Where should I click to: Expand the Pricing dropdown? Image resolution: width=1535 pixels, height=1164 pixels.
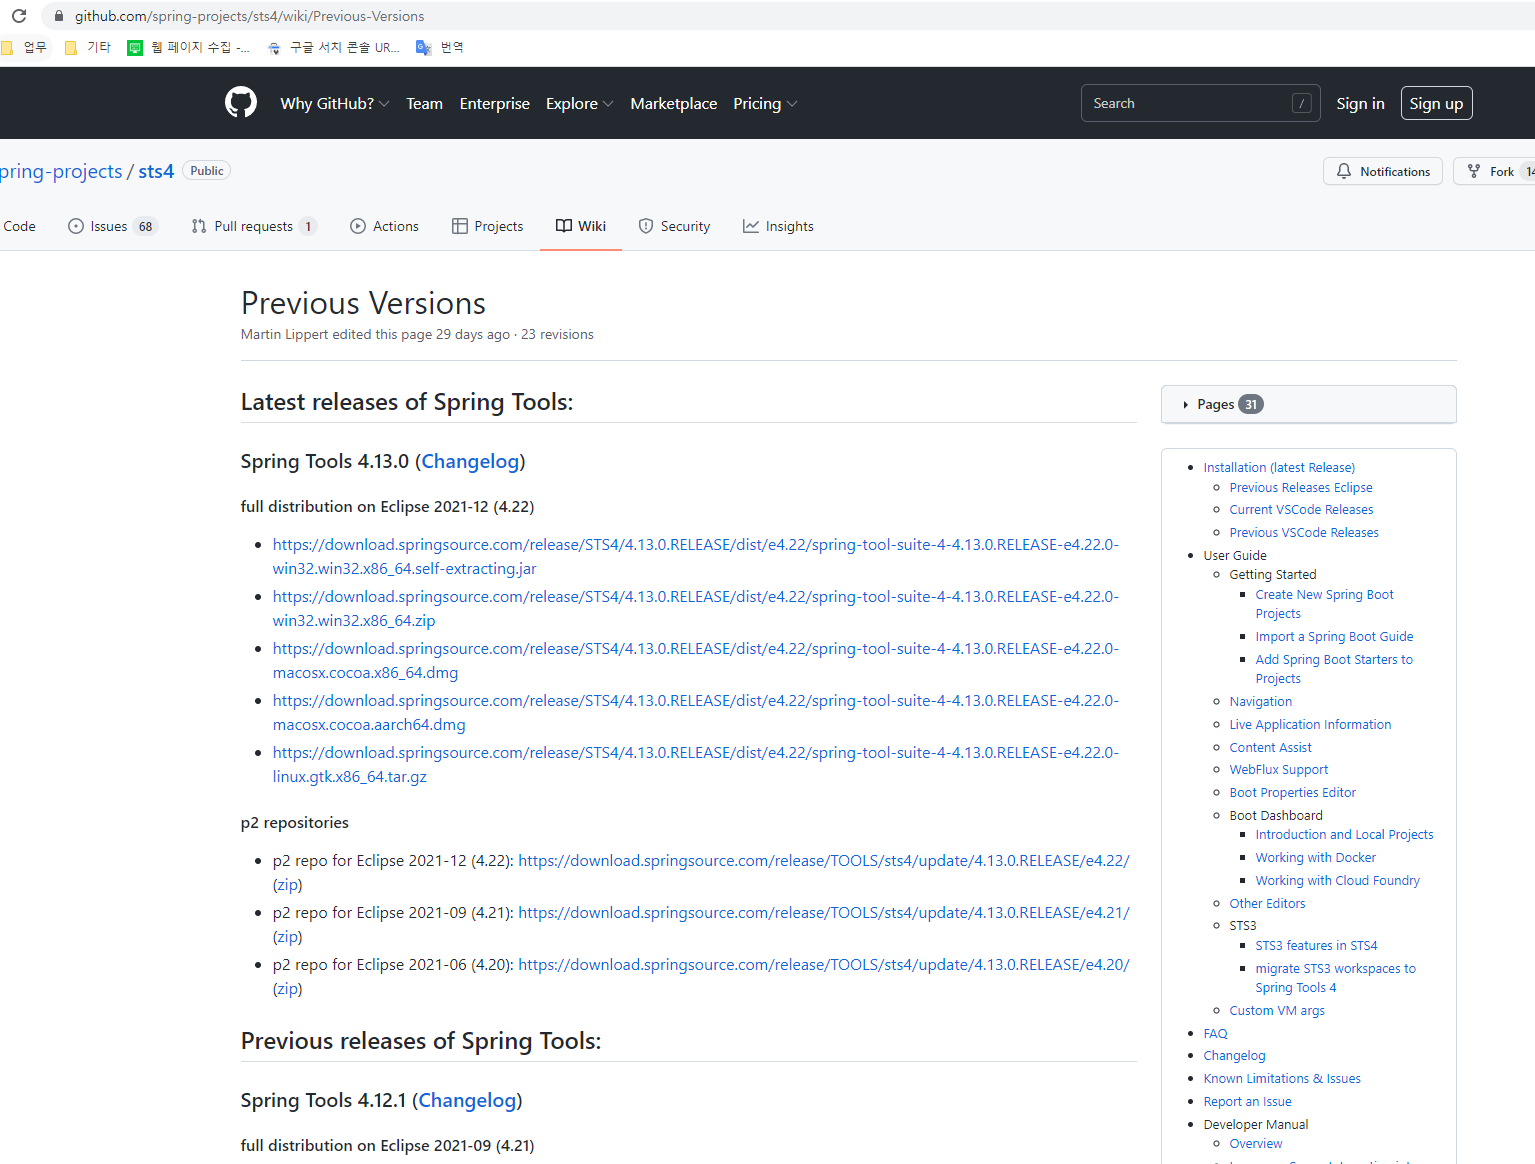pyautogui.click(x=765, y=103)
